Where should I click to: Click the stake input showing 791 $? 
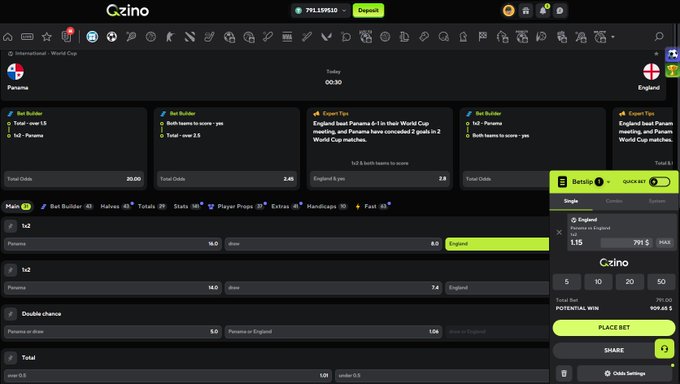[x=627, y=243]
